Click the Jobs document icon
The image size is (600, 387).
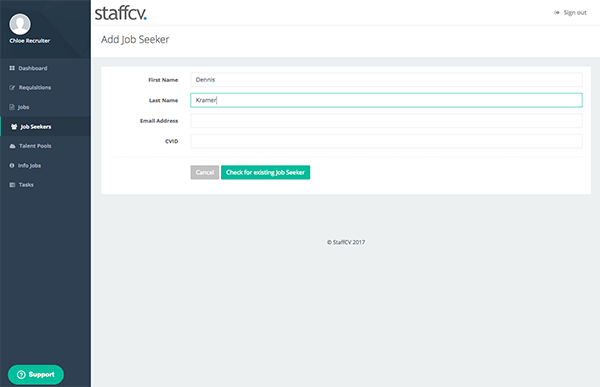coord(12,107)
